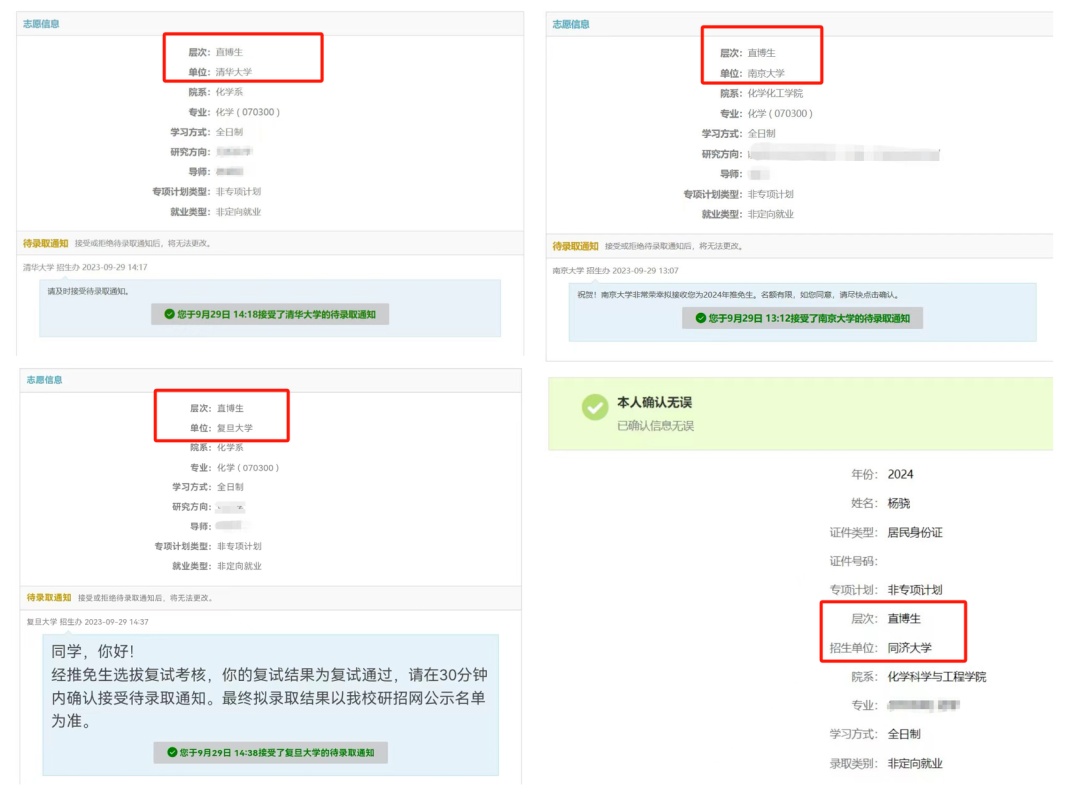Click the large checkmark icon beside 本人确认无误
1080x810 pixels.
(x=595, y=407)
